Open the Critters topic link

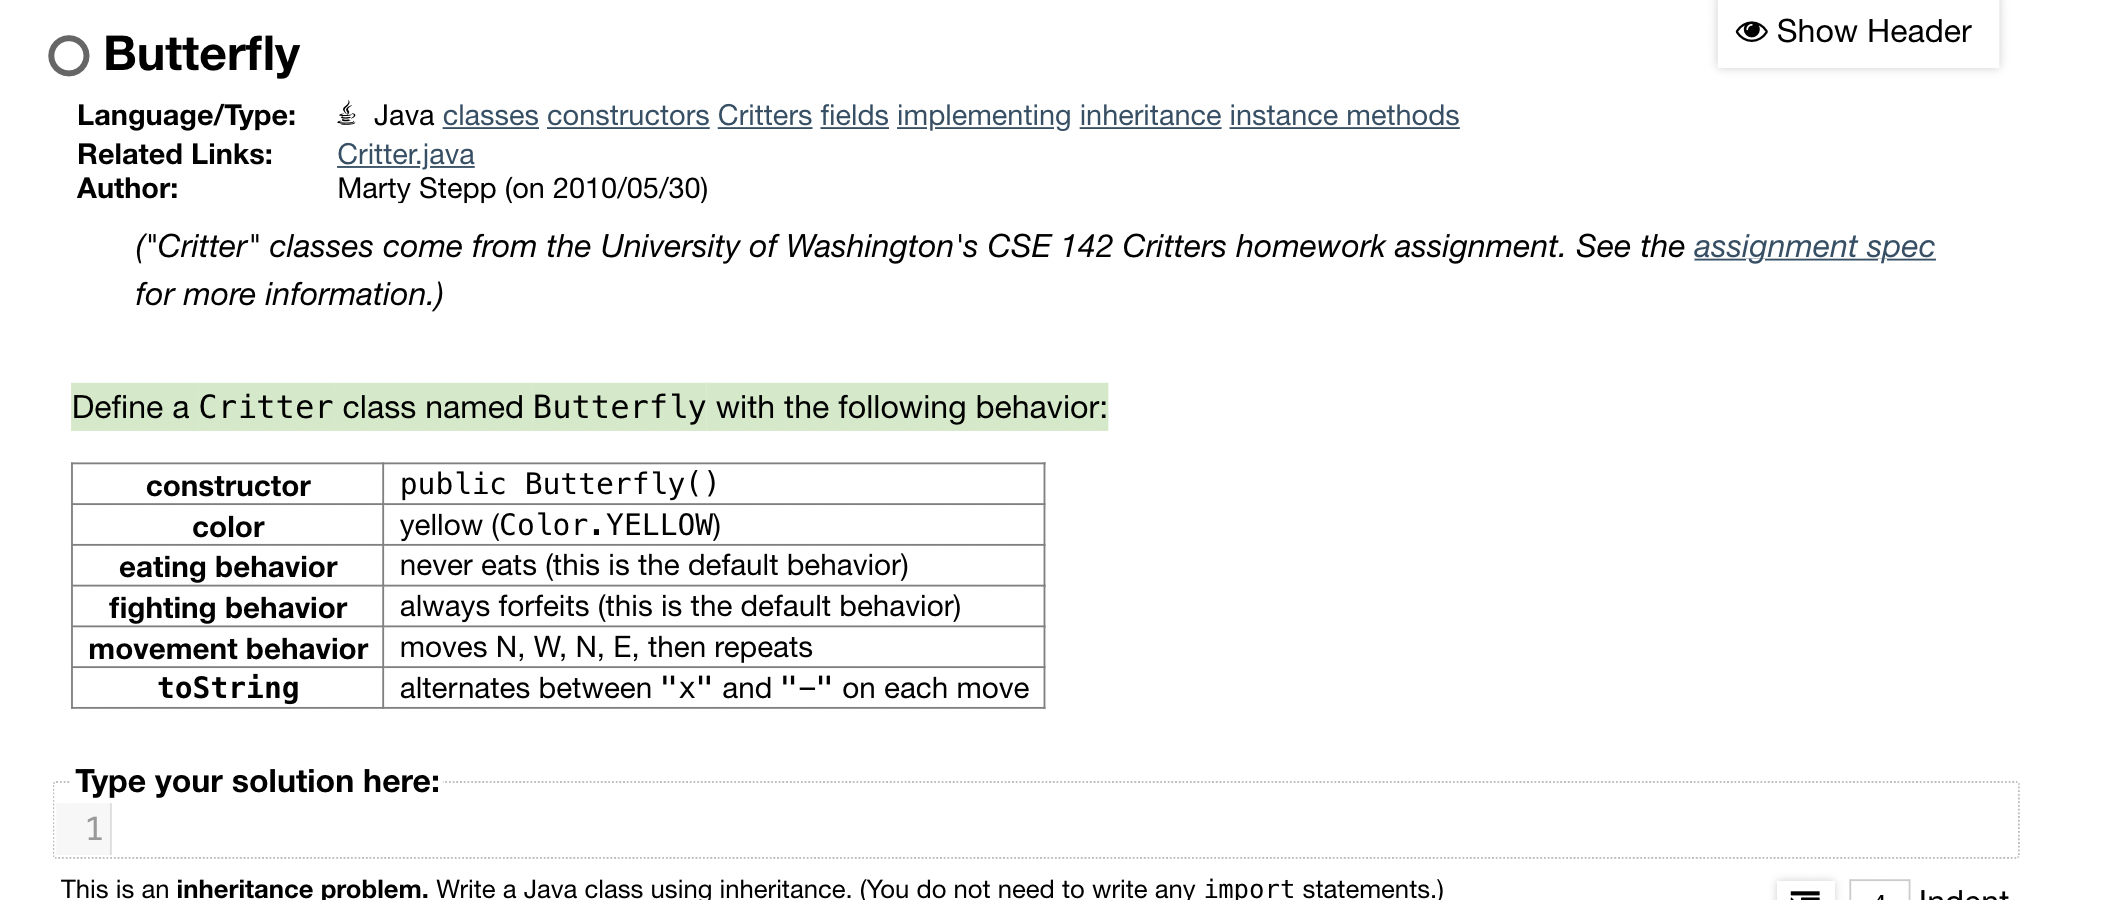click(x=764, y=115)
